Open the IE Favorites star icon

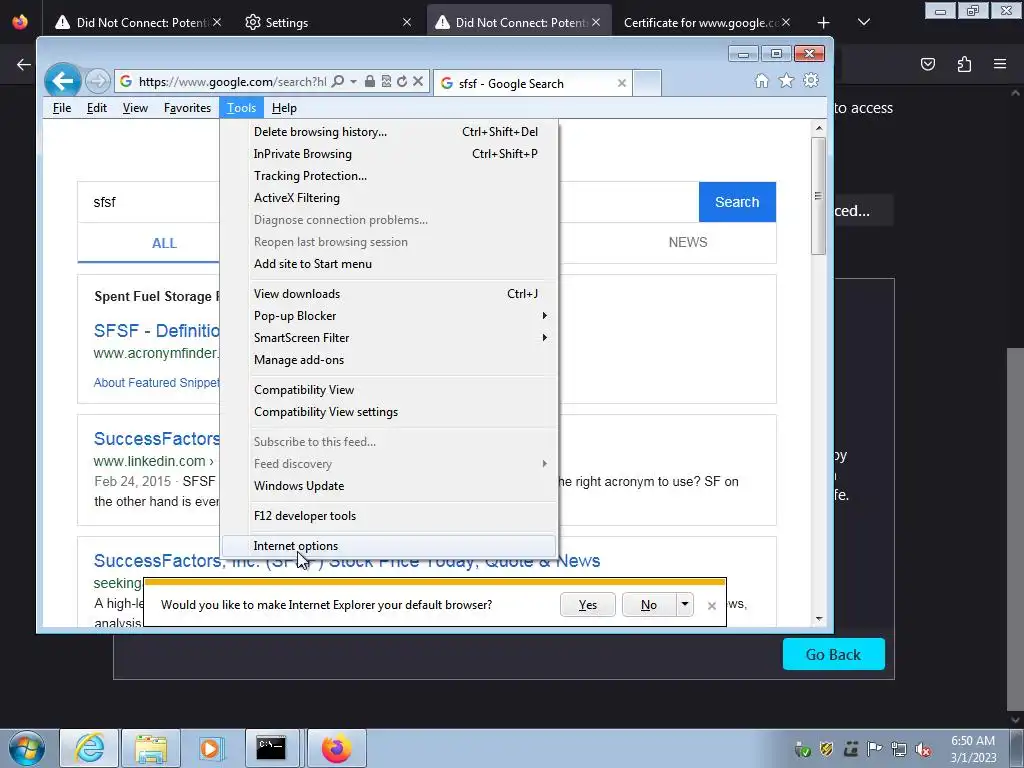point(786,81)
